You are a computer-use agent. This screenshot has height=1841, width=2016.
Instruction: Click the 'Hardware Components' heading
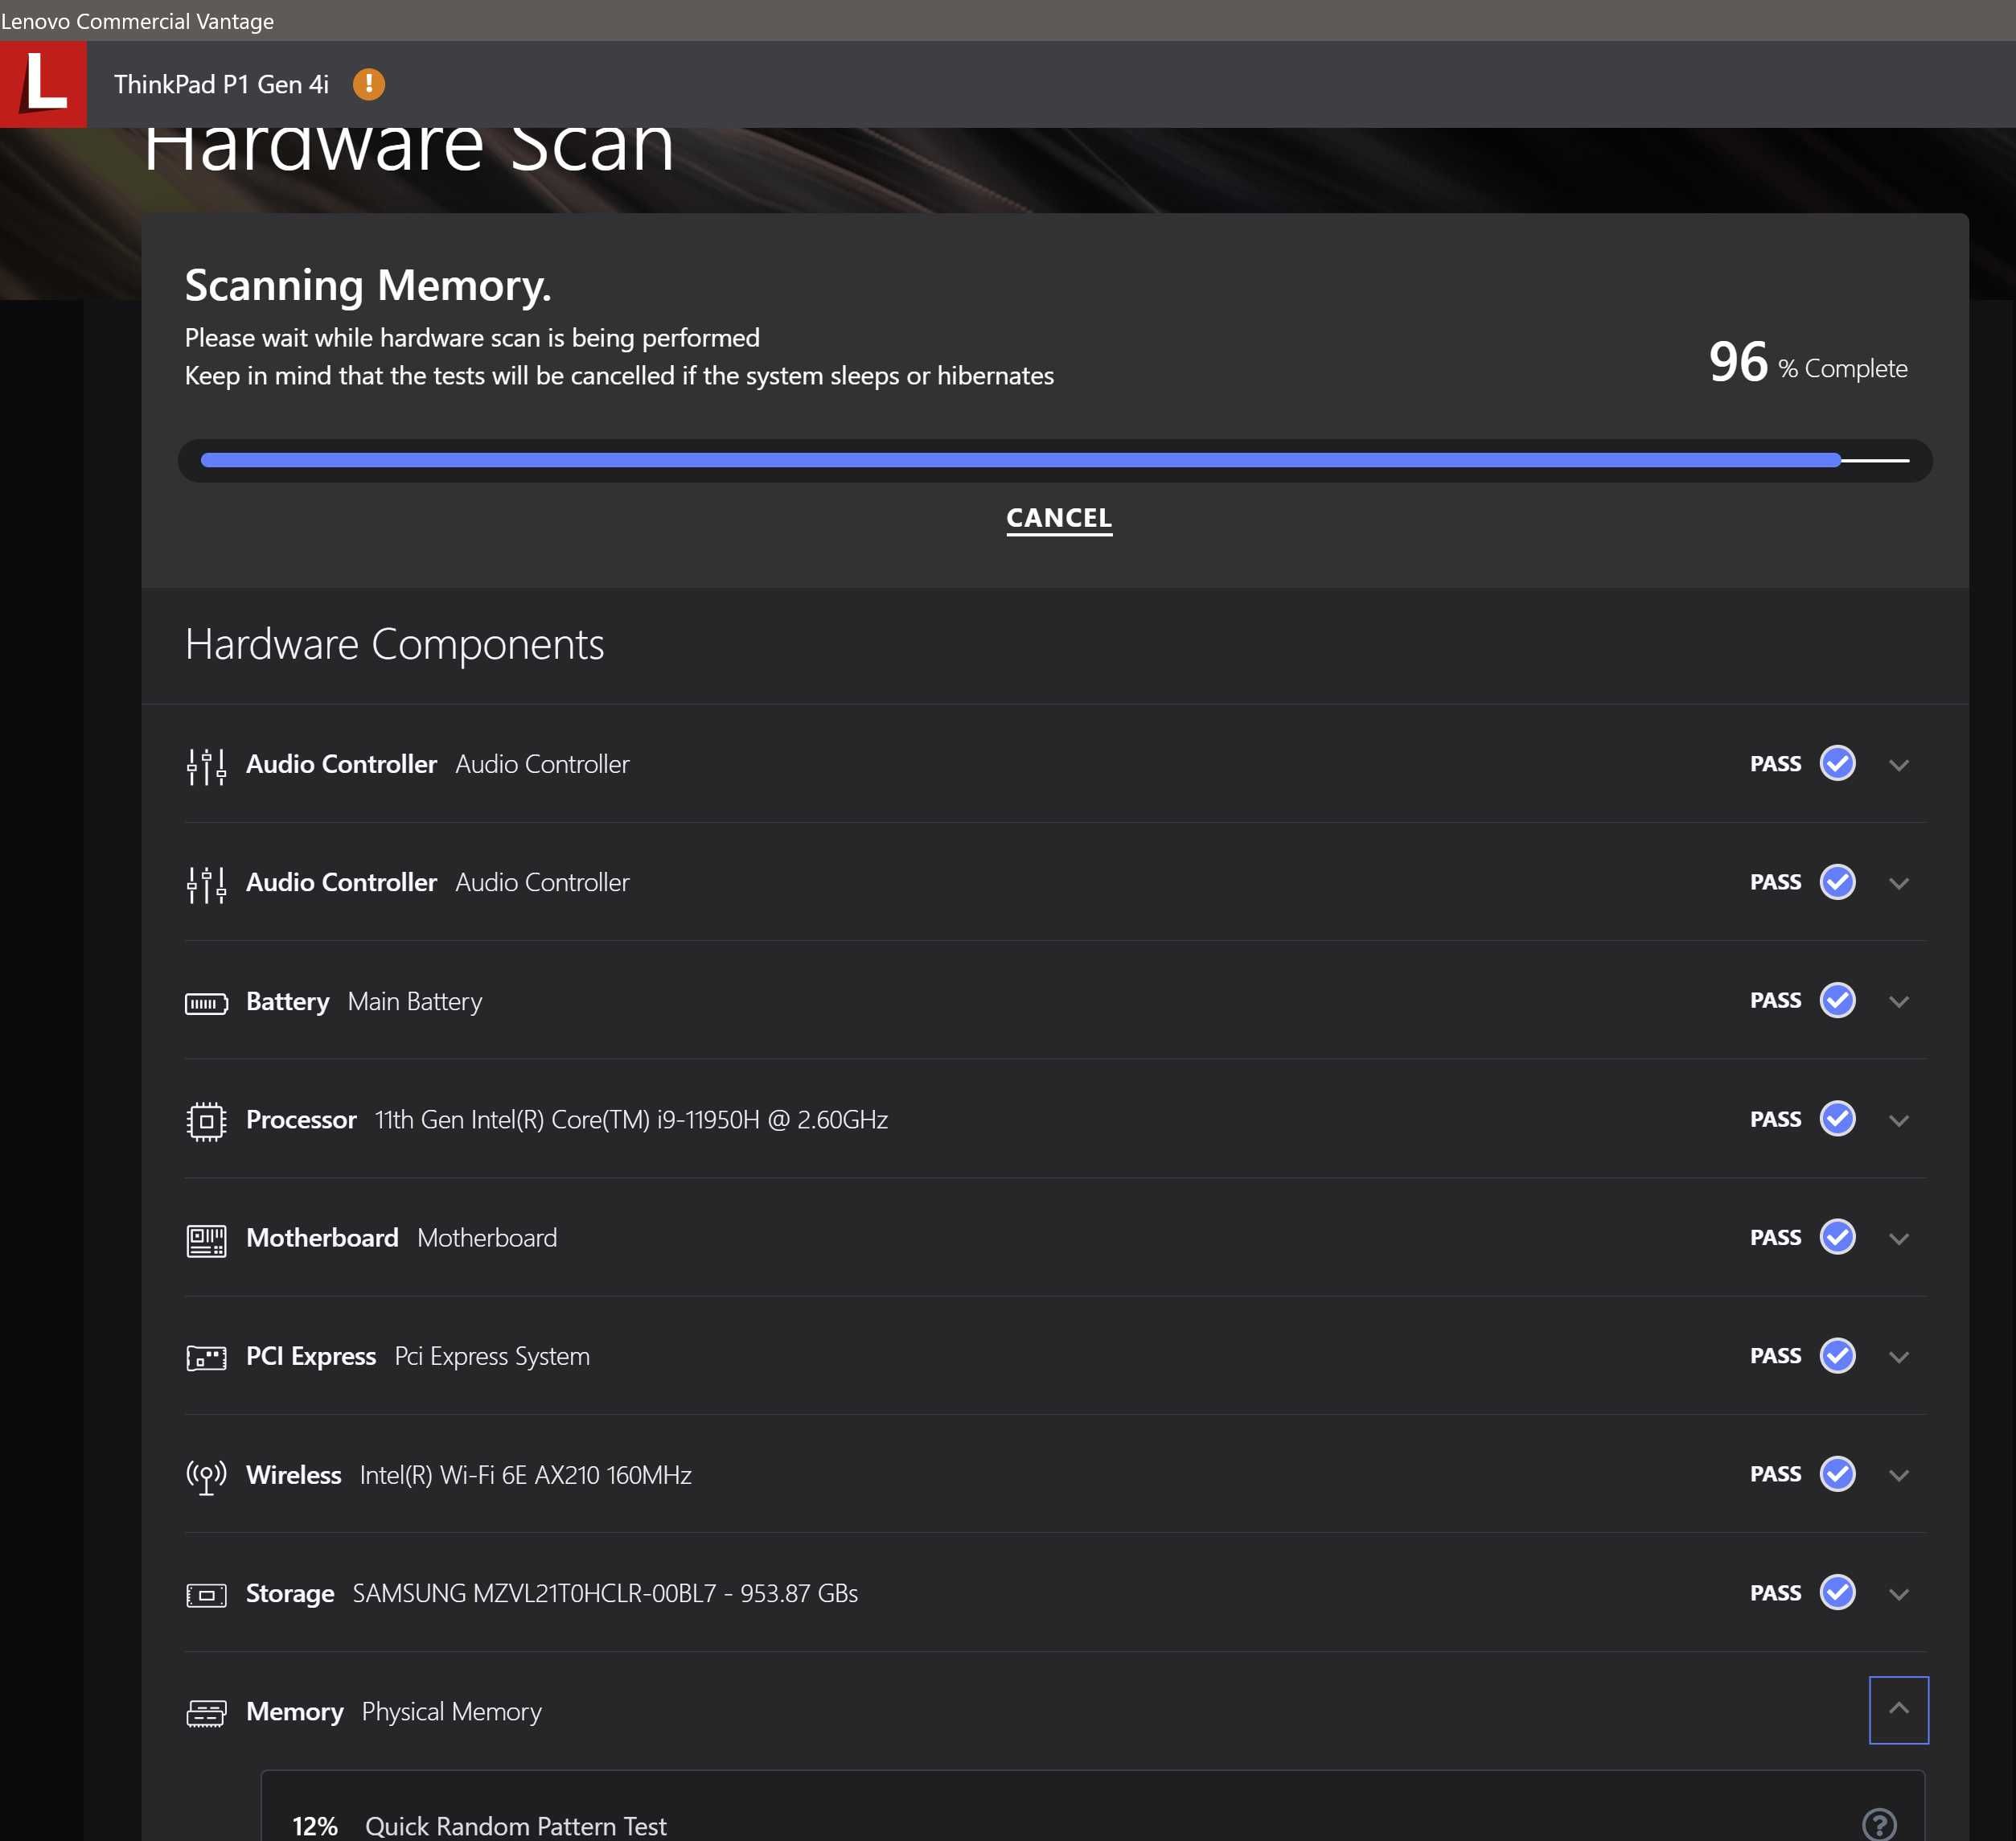click(395, 644)
